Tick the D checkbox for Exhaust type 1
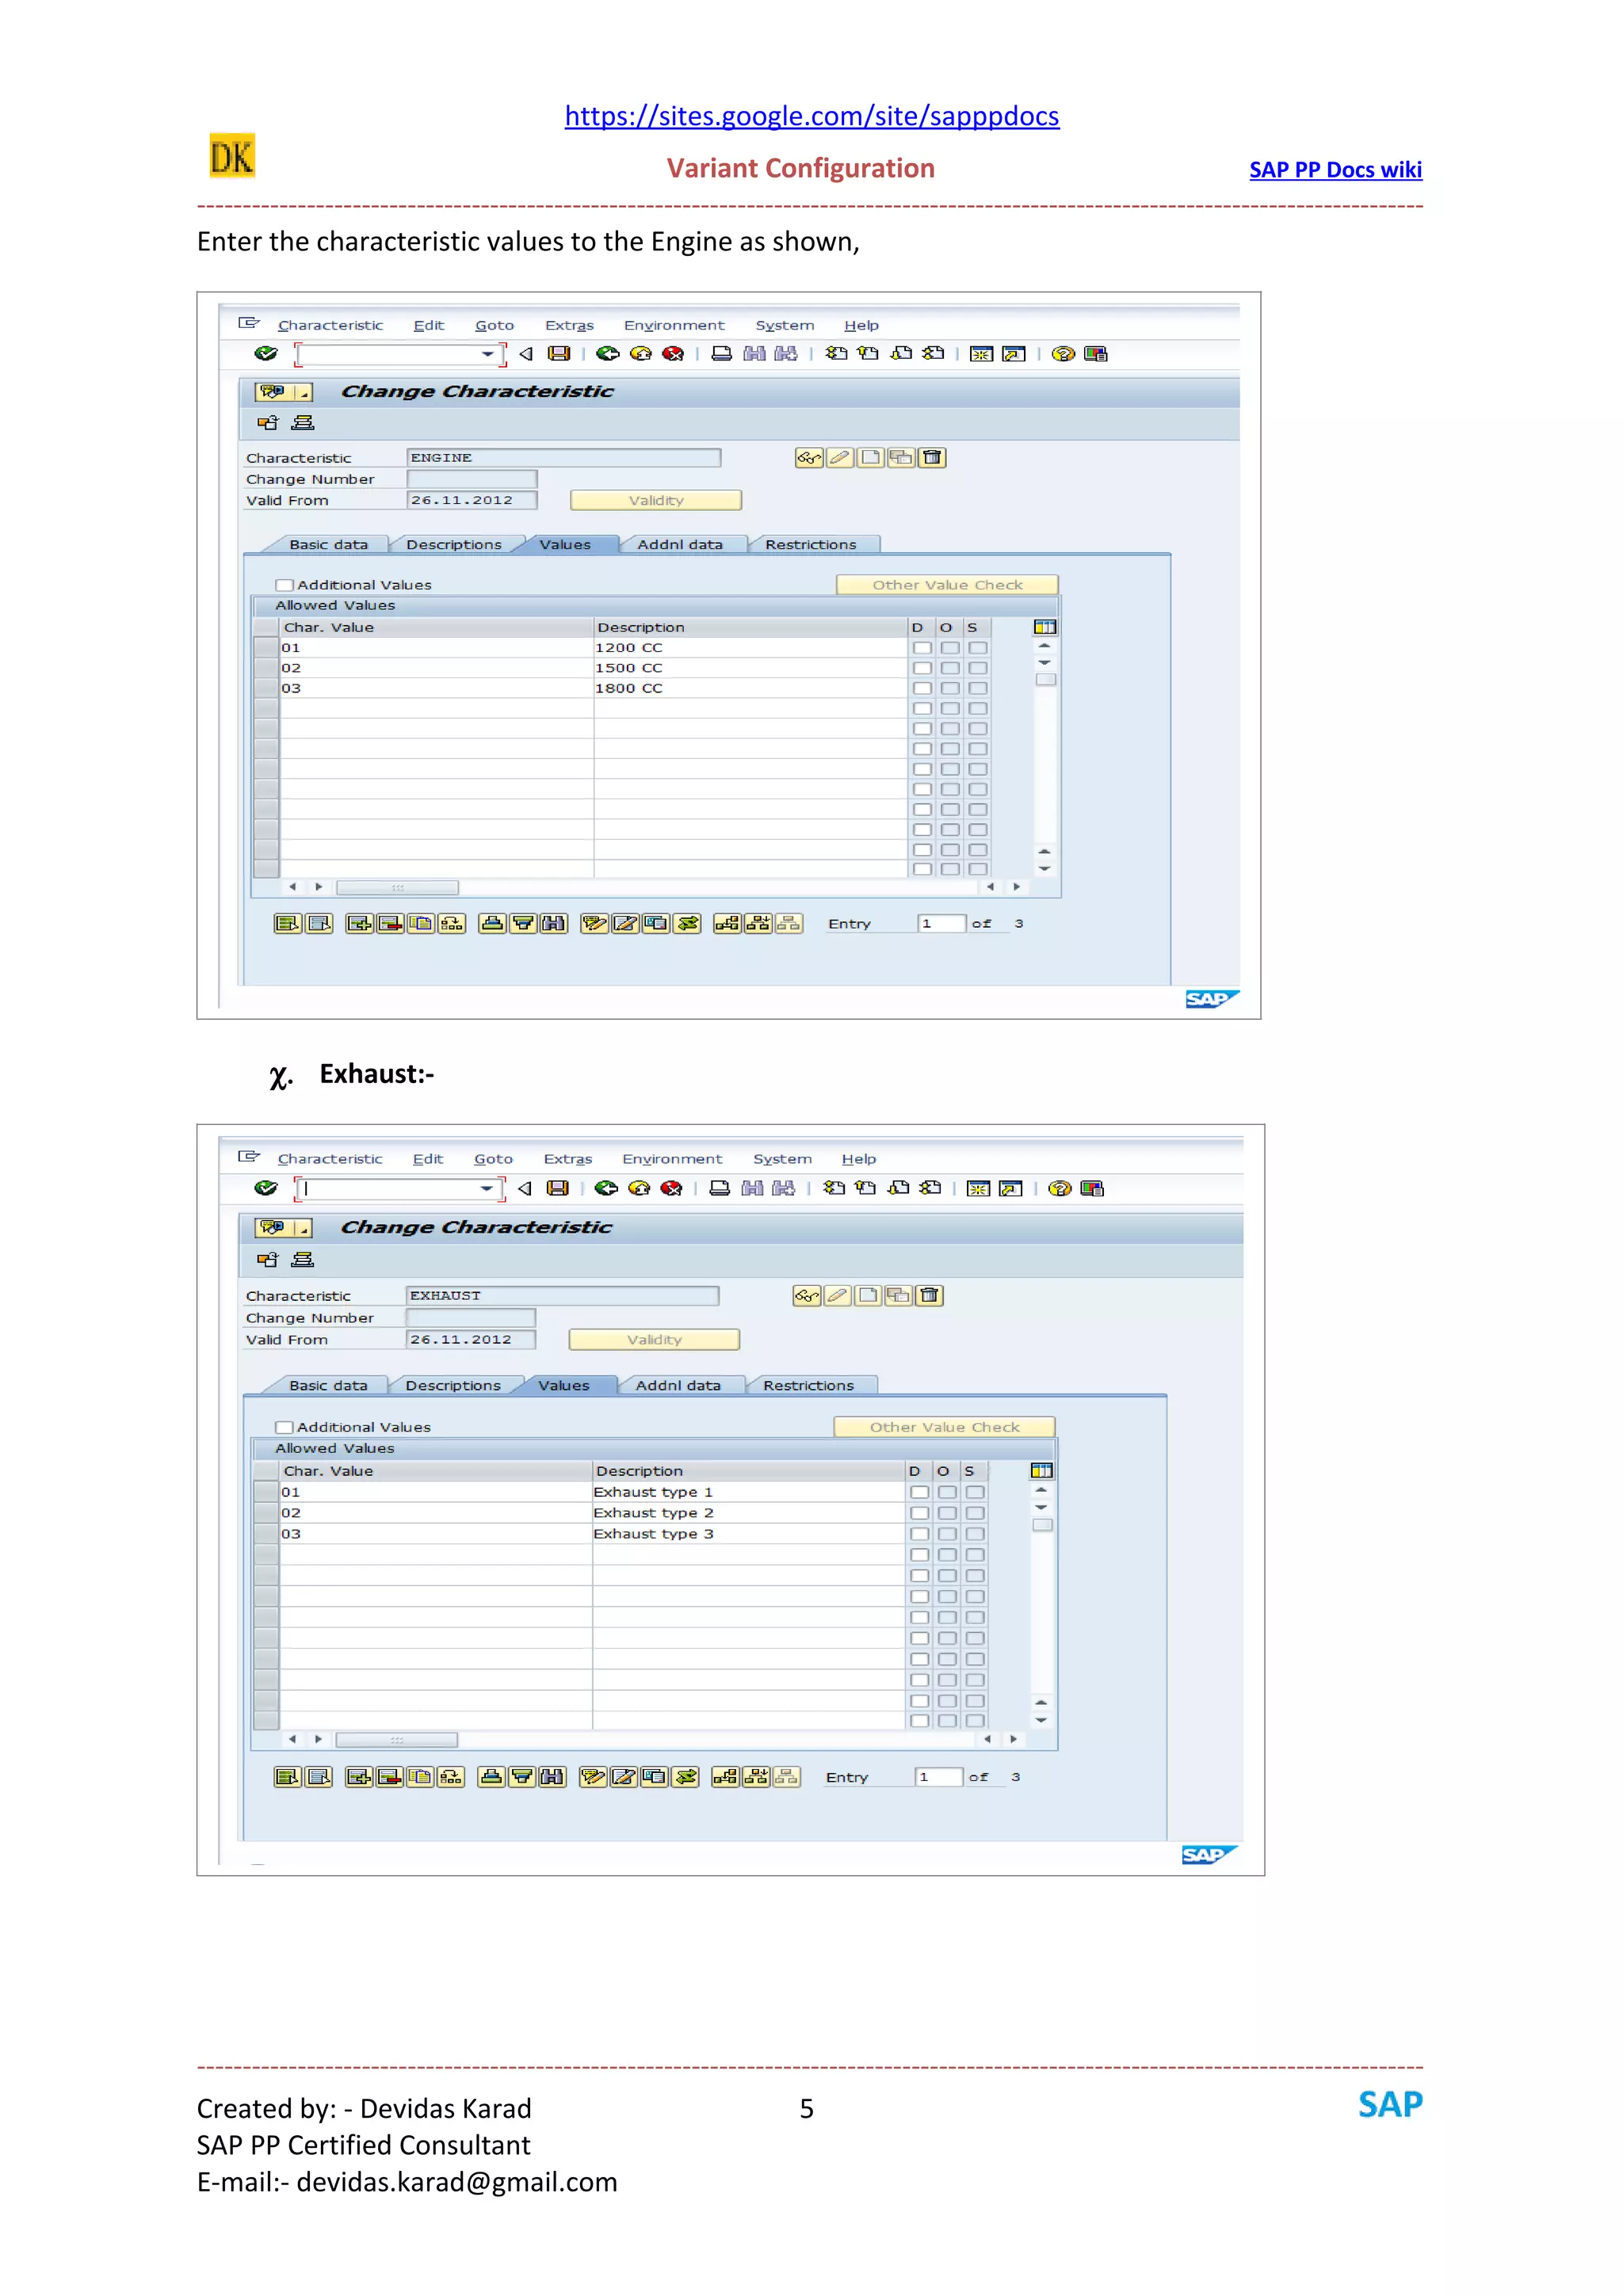Image resolution: width=1623 pixels, height=2296 pixels. pos(919,1492)
